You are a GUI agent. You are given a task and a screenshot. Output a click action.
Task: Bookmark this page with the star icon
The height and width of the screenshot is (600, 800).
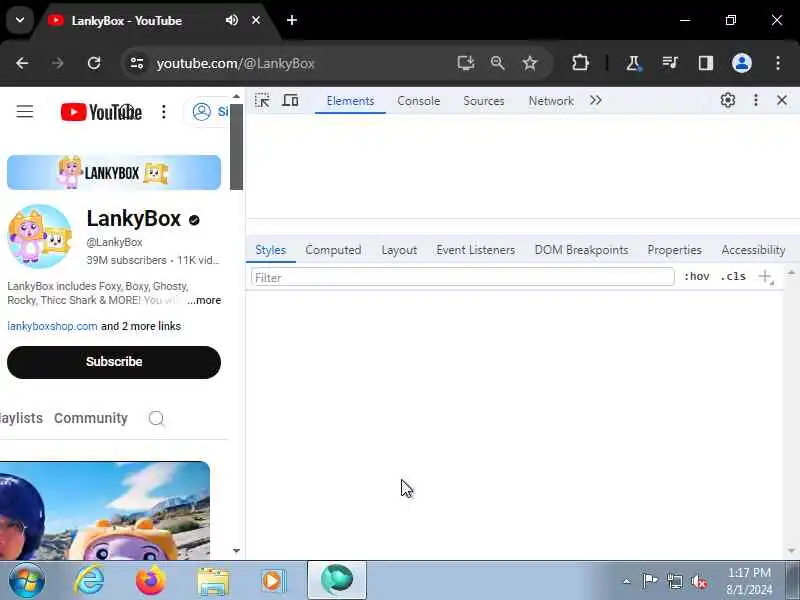[530, 63]
